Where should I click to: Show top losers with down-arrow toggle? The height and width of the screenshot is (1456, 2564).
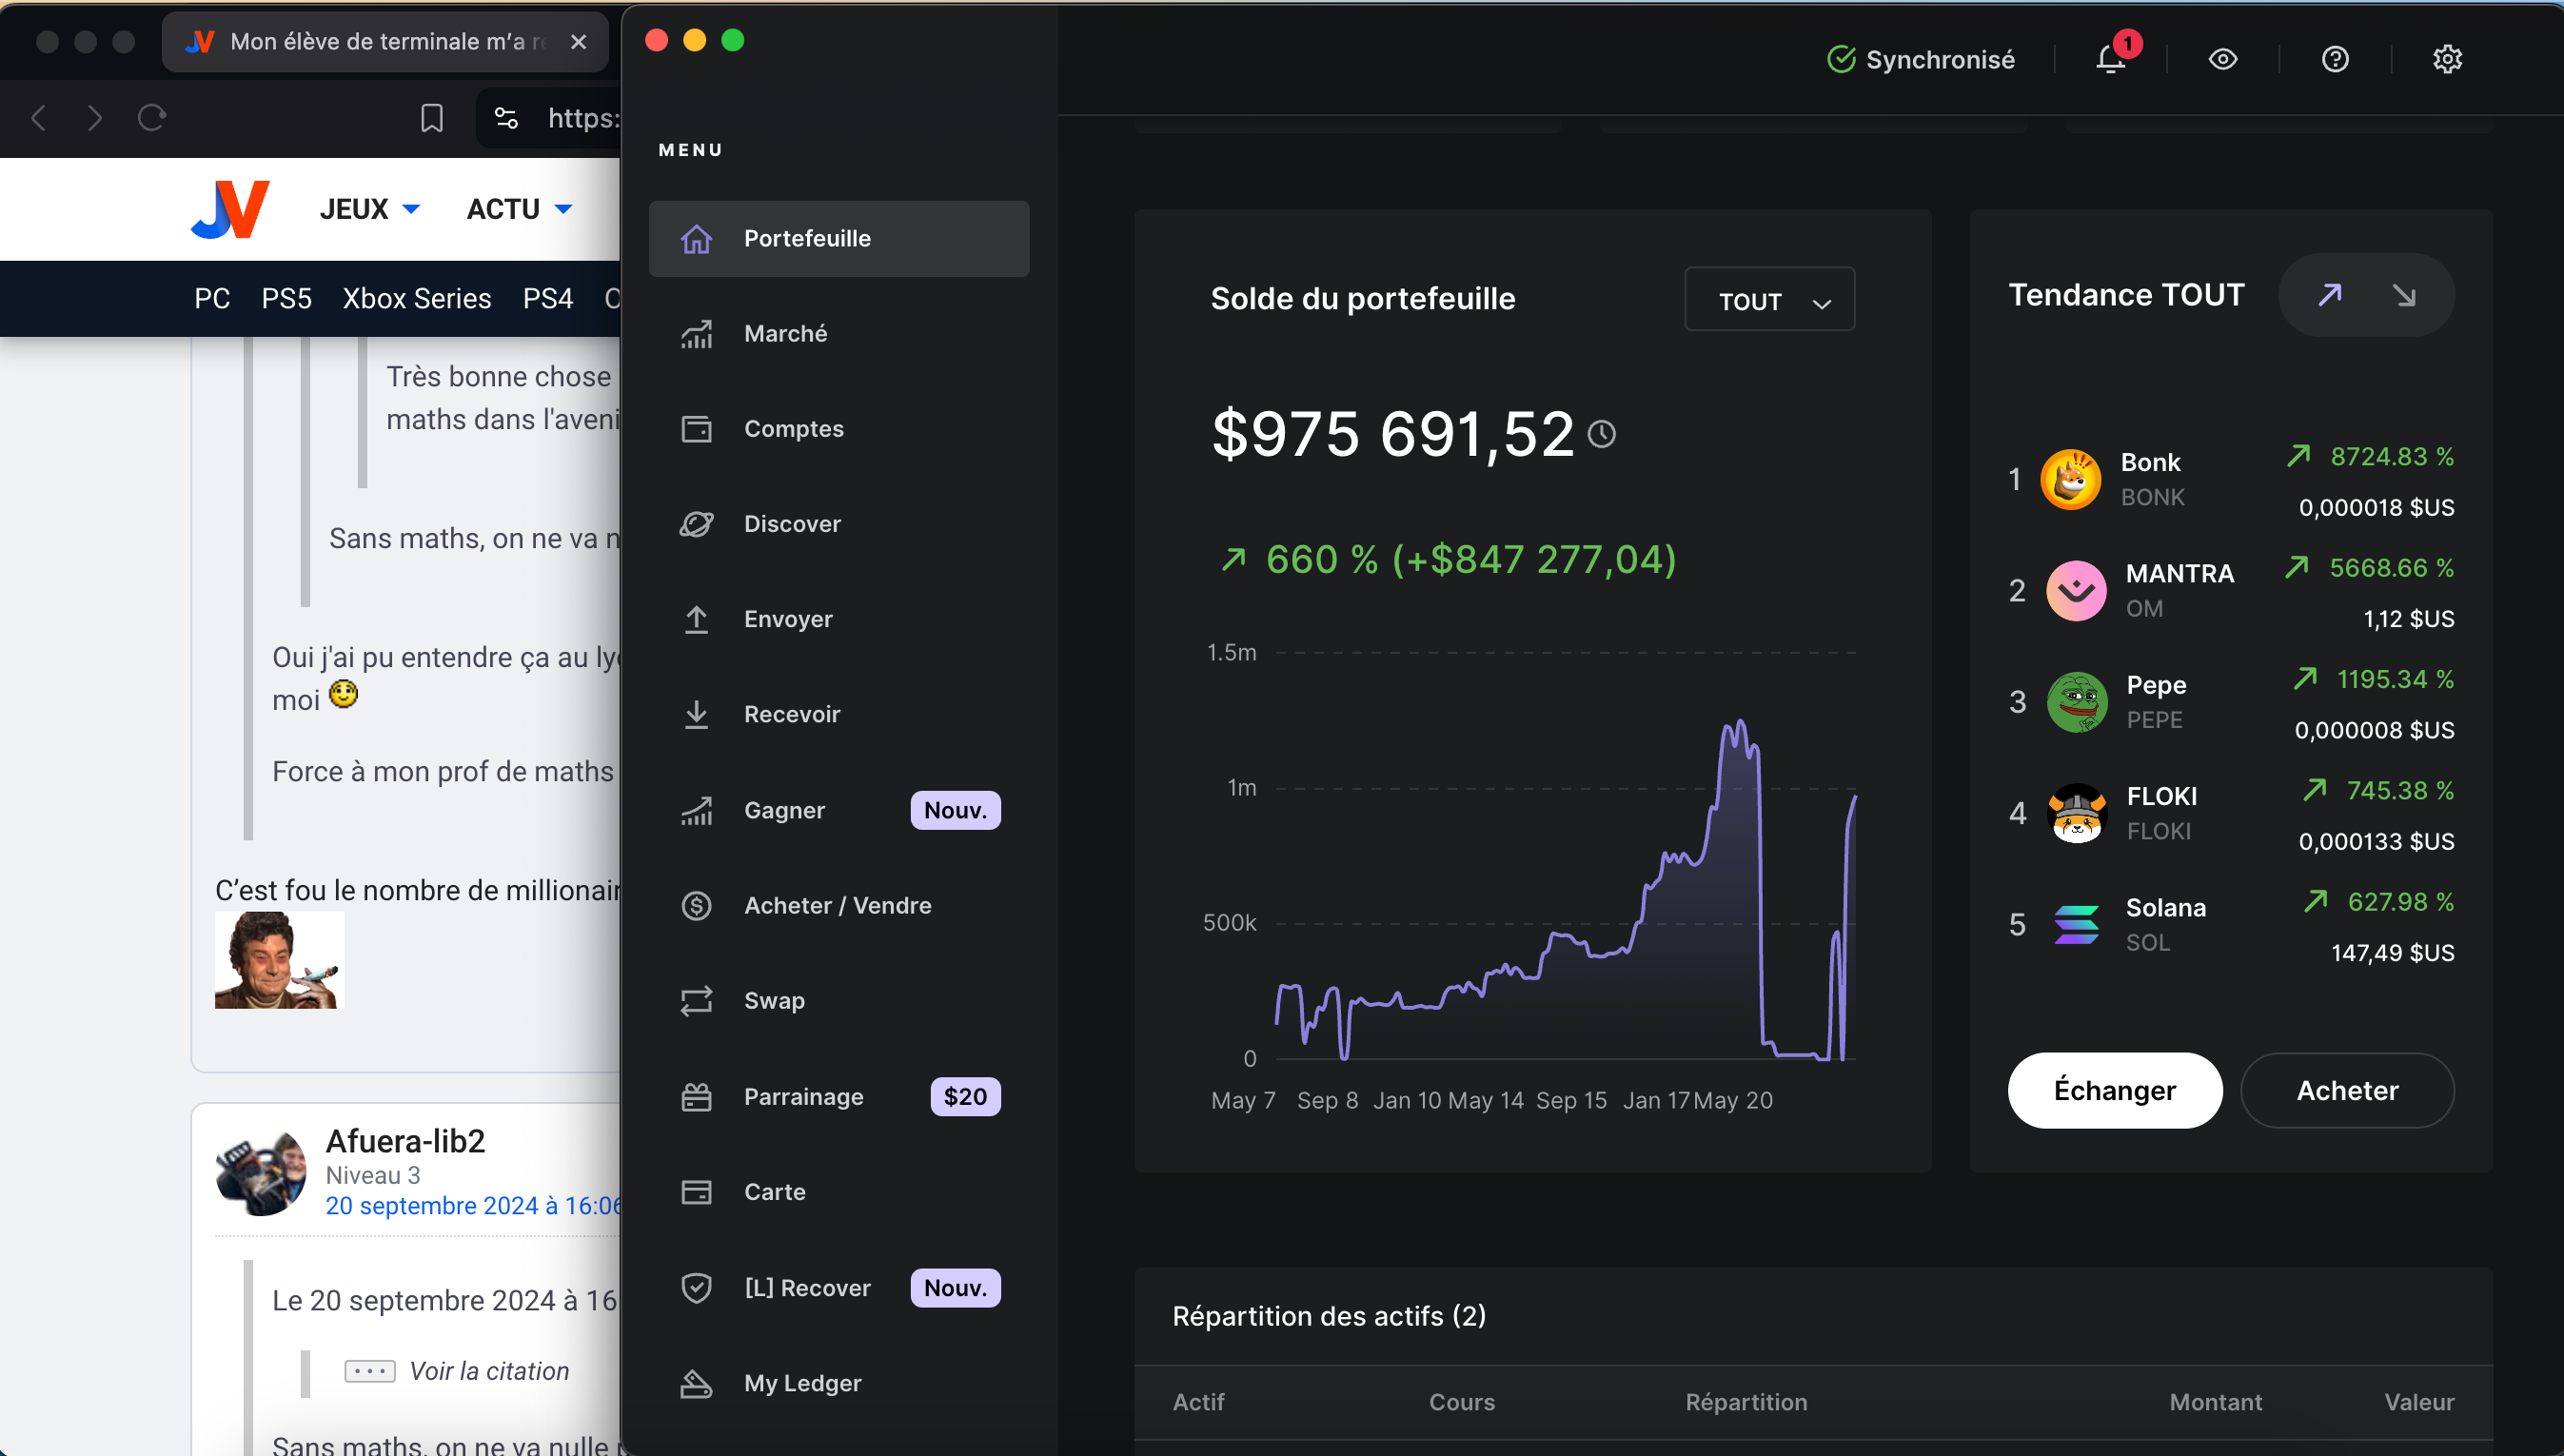click(2404, 295)
